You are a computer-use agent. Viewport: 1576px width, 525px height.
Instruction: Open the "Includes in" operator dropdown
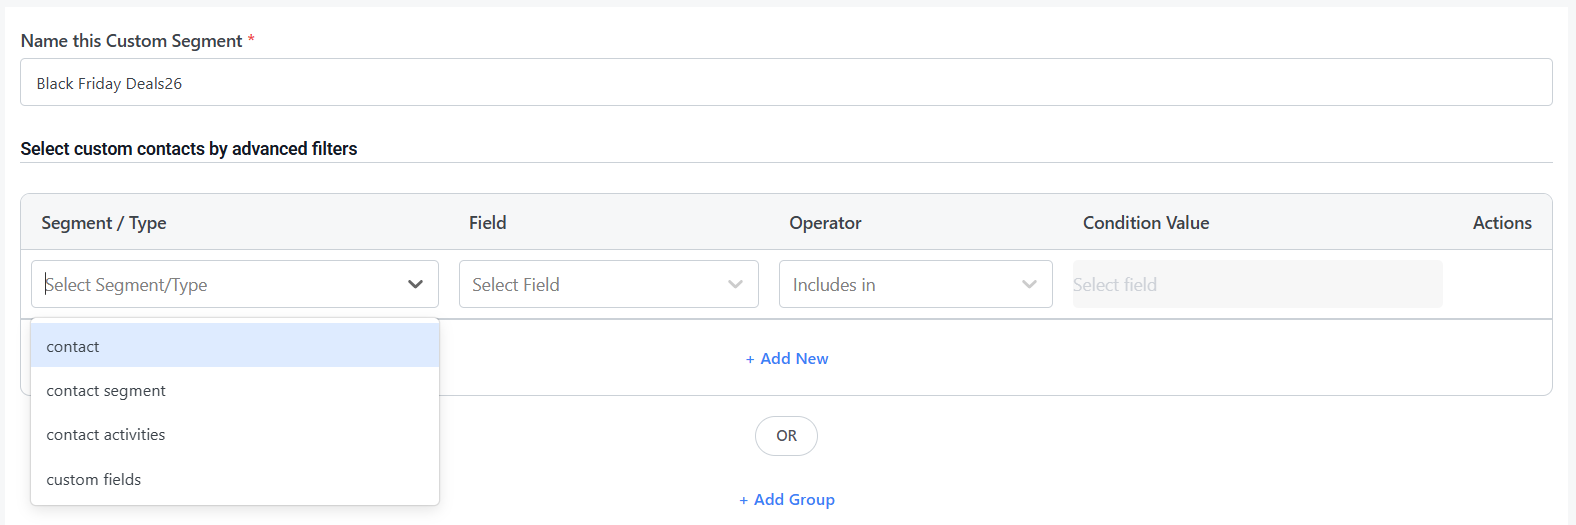pos(915,284)
